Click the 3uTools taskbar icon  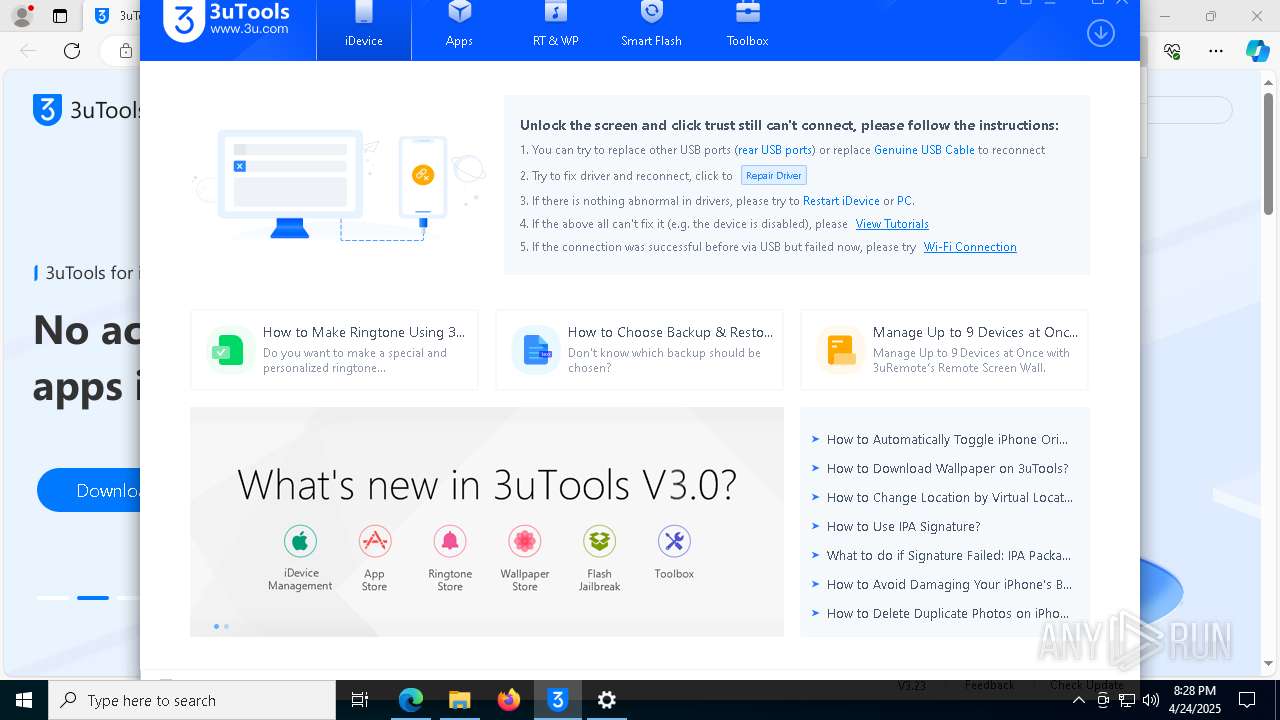(558, 700)
